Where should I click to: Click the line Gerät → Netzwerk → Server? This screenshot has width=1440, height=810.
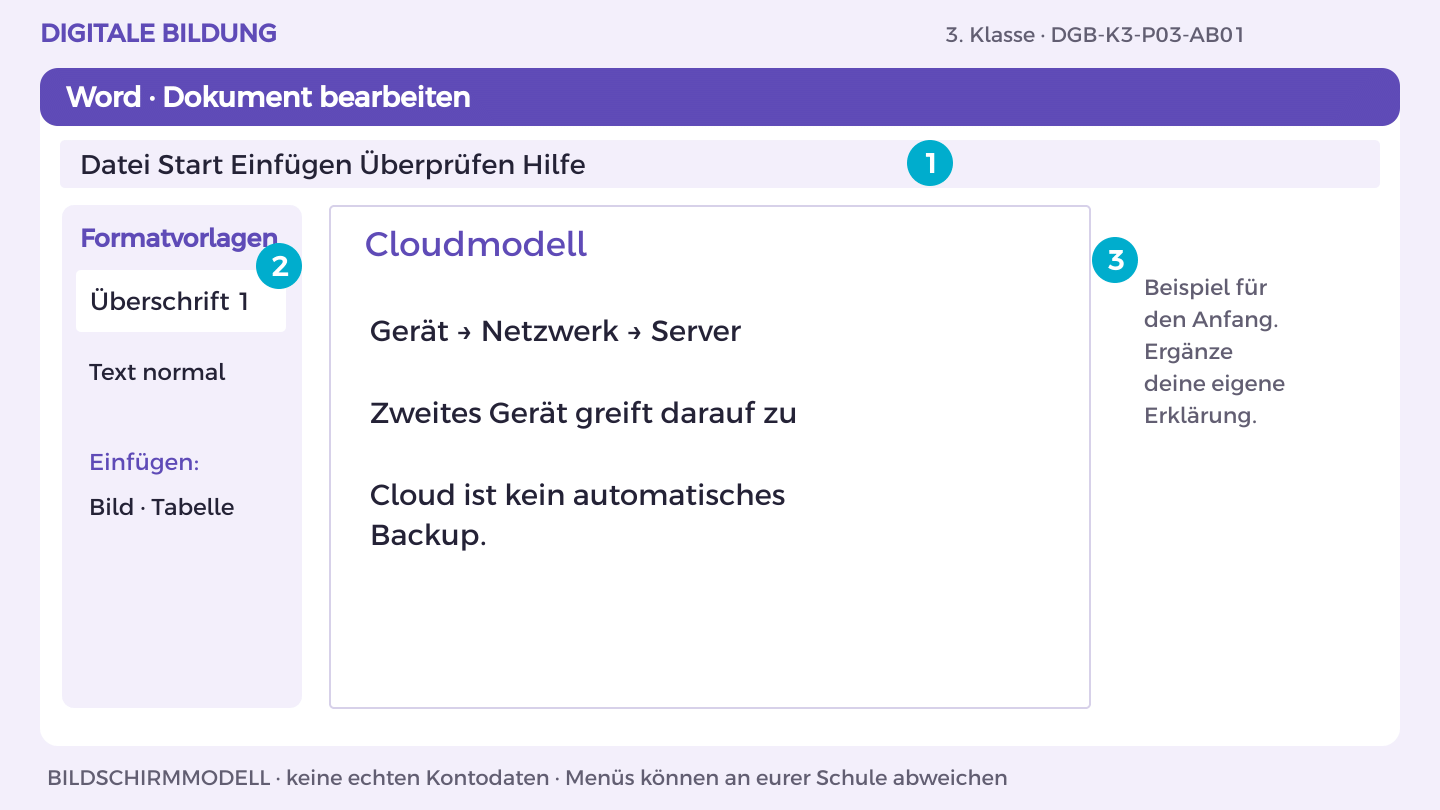pos(555,331)
